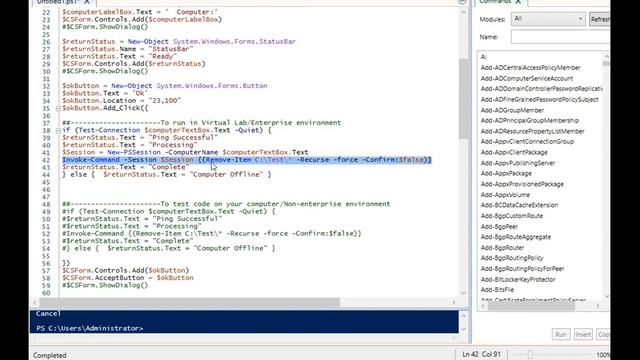Click the script editor scroll up arrow

463,12
